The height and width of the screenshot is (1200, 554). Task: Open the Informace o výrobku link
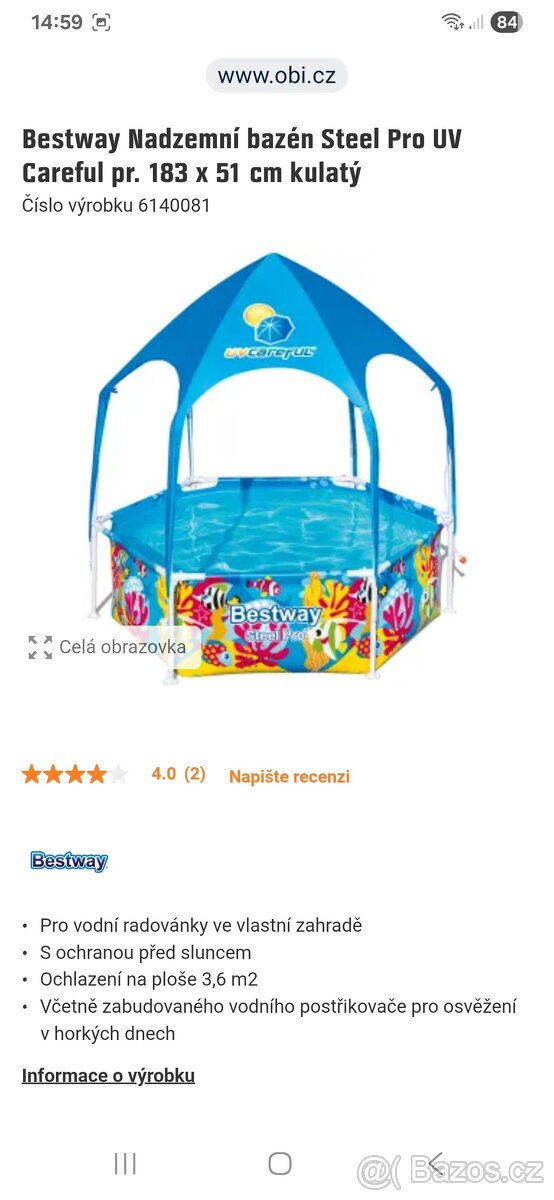click(x=108, y=1075)
